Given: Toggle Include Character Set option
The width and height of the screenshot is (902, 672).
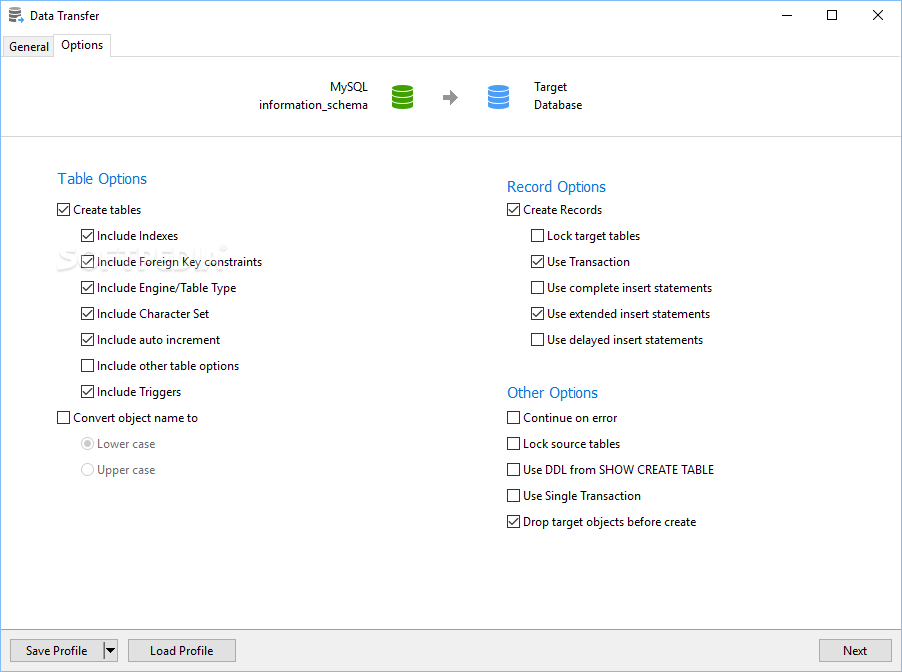Looking at the screenshot, I should 87,314.
